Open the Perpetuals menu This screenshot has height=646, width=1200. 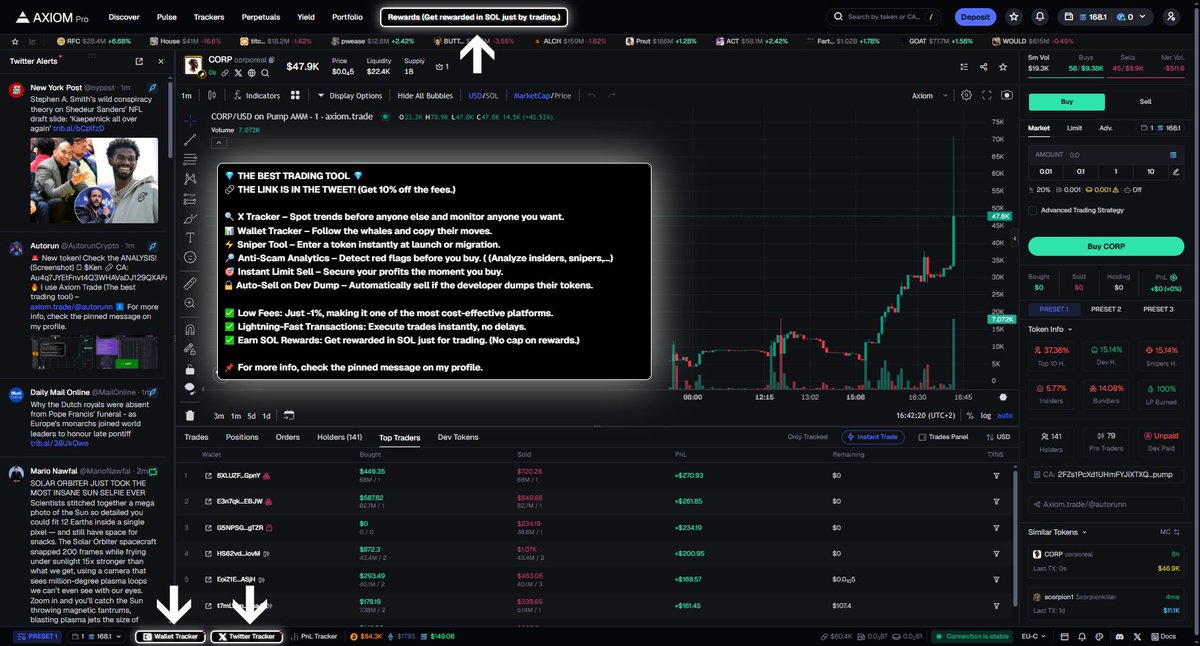click(x=260, y=17)
